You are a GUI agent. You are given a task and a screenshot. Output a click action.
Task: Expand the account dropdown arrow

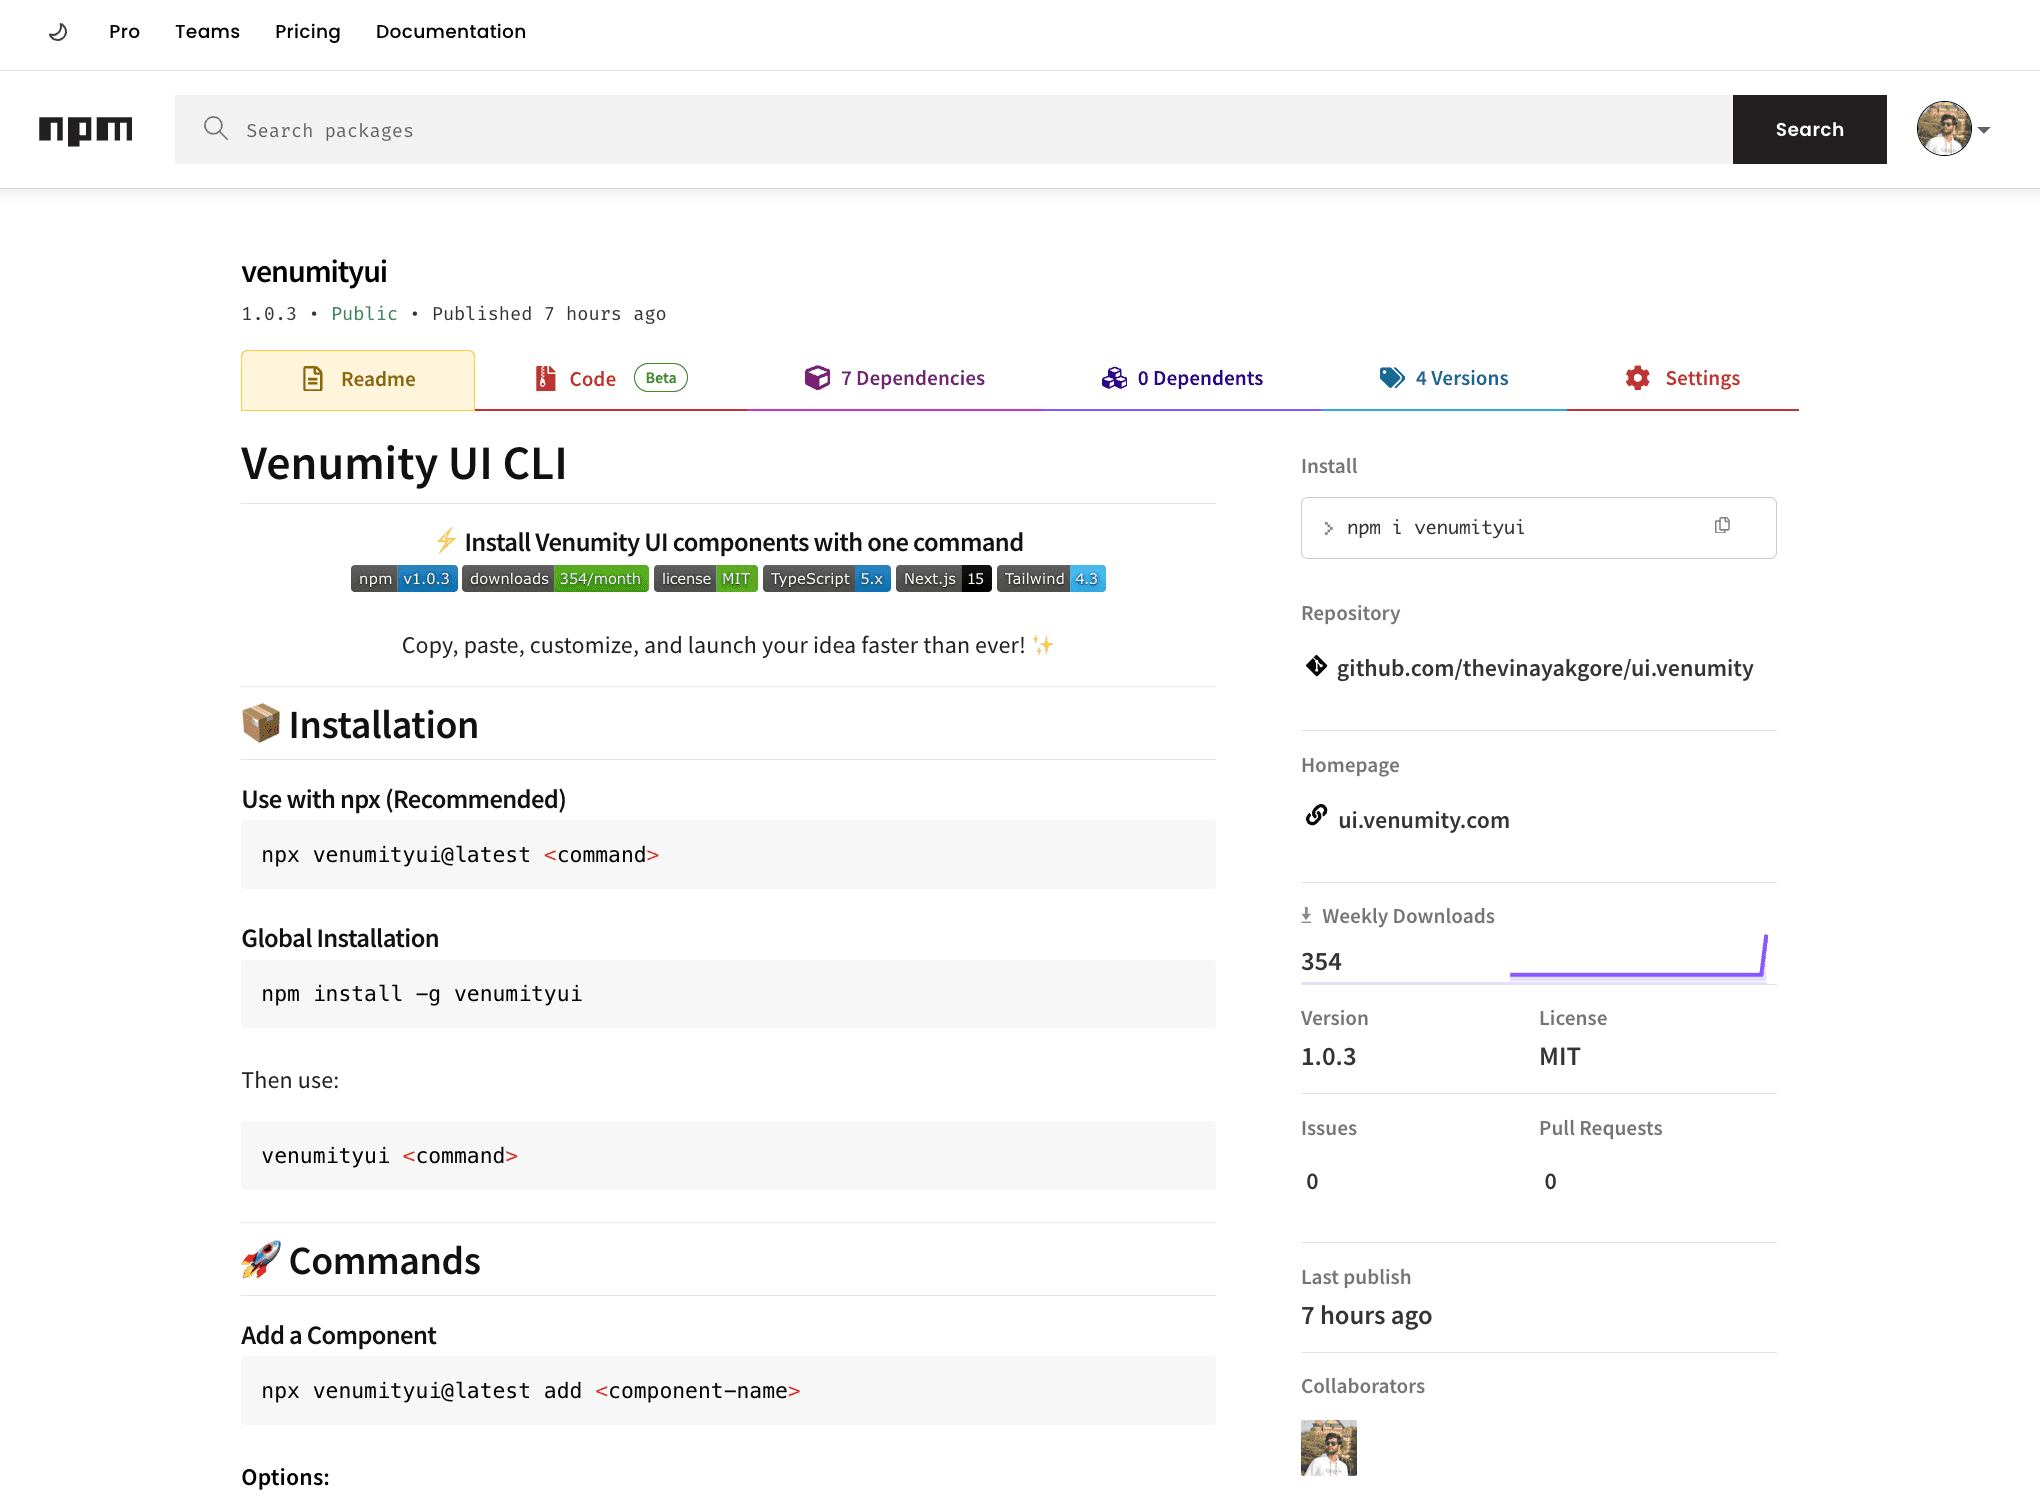pos(1984,130)
